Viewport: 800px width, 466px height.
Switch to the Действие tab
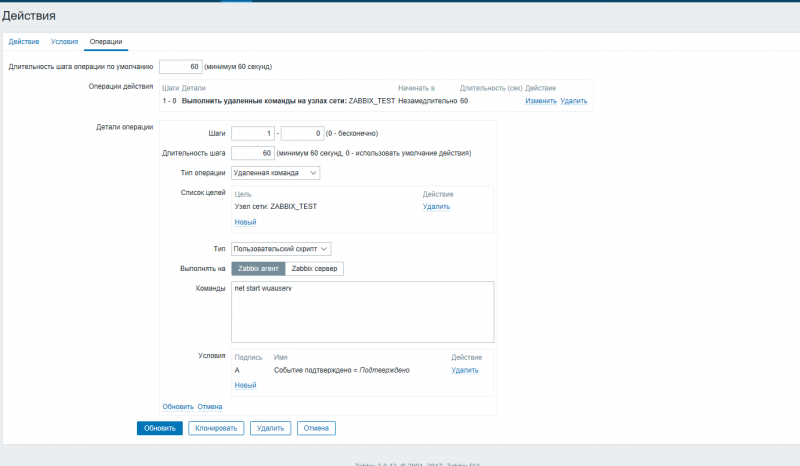coord(23,42)
